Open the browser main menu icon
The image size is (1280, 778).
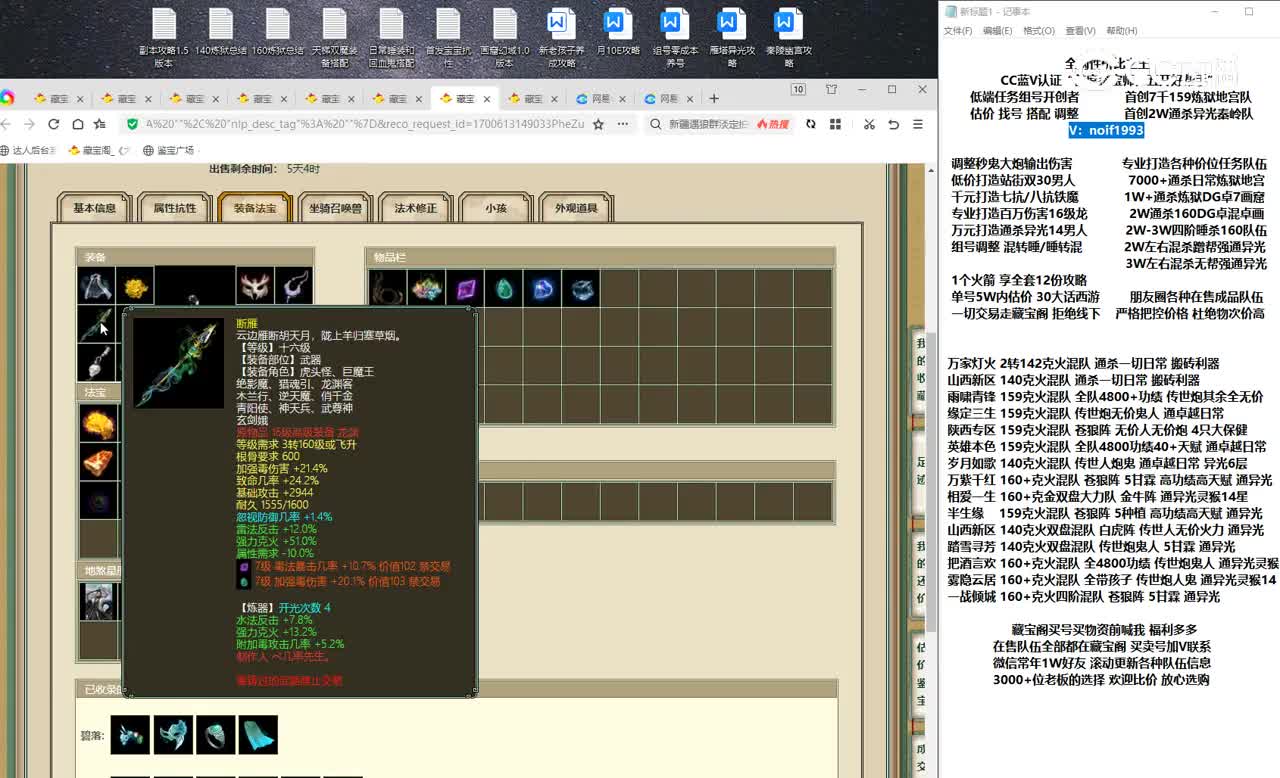point(917,124)
